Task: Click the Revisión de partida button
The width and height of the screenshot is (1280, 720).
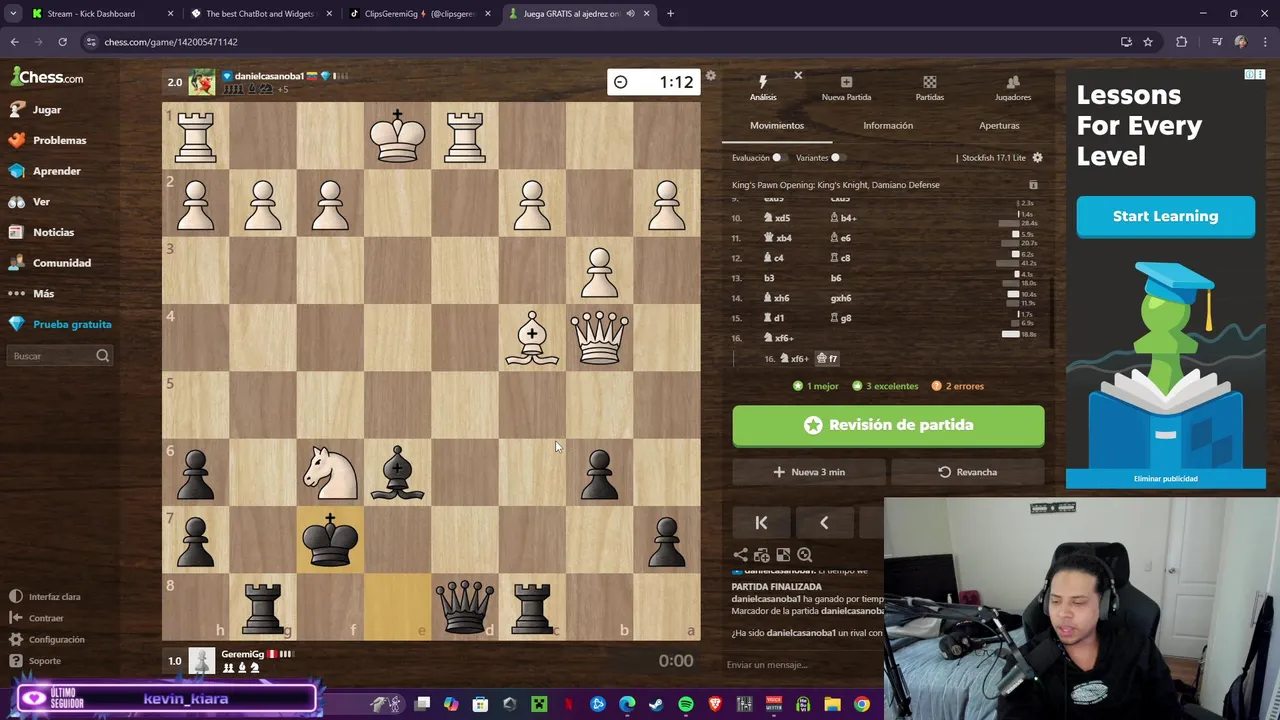Action: [x=888, y=425]
